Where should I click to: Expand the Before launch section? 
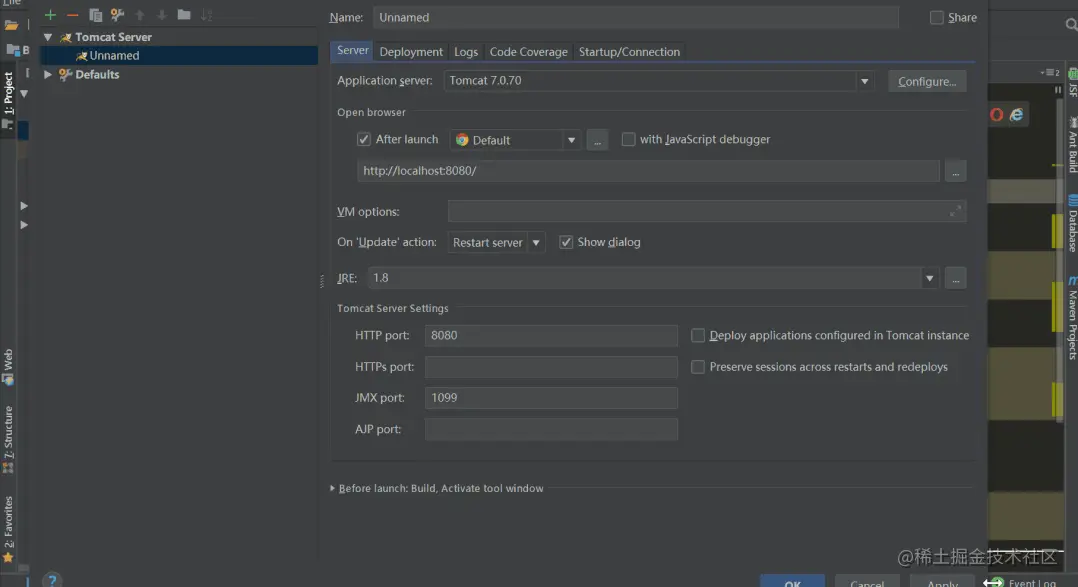pos(332,488)
